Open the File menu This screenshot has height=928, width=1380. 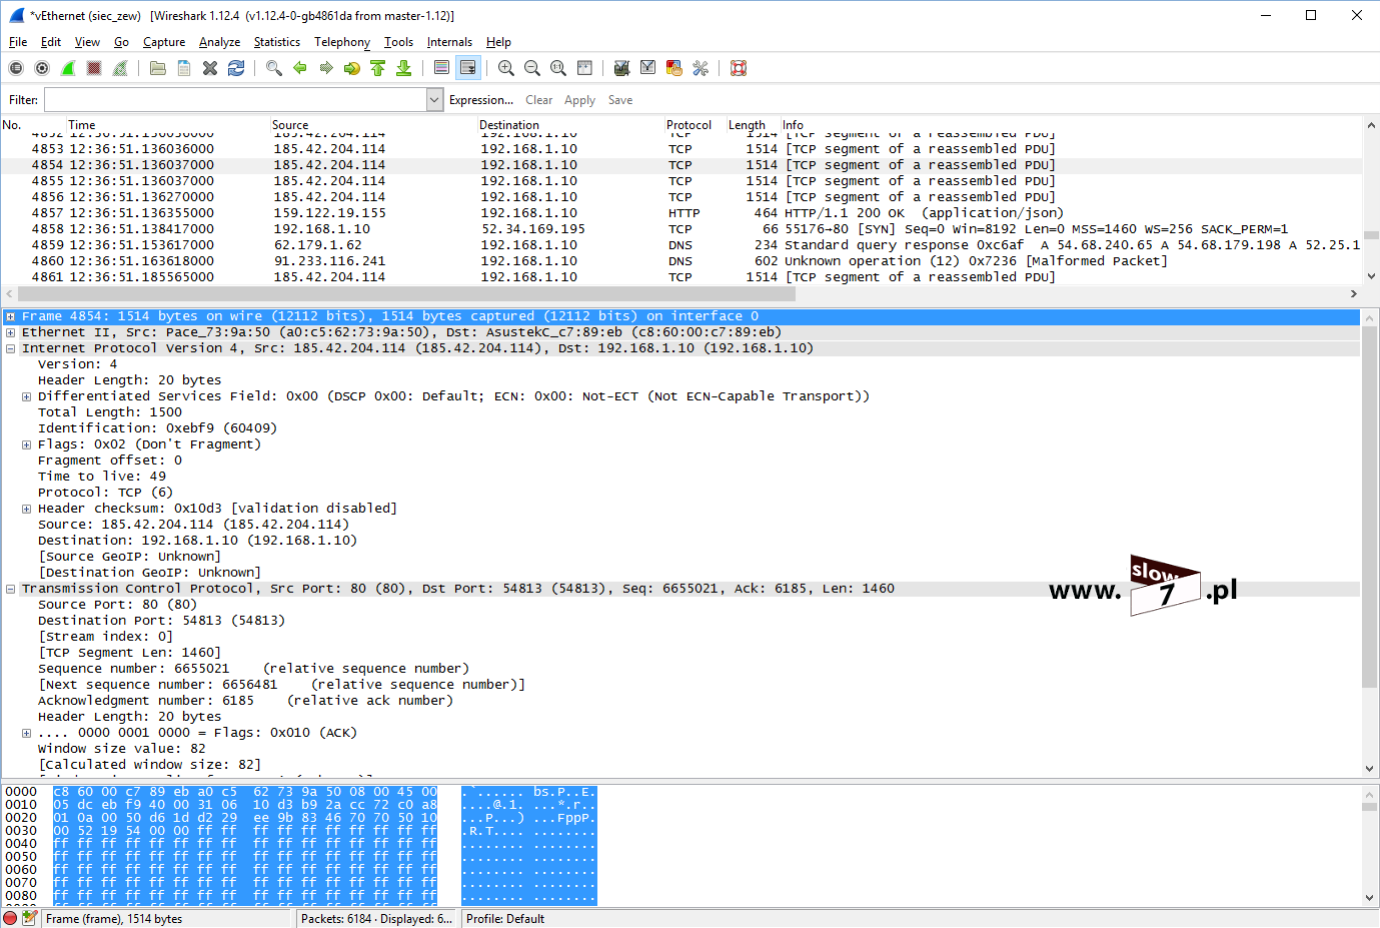click(18, 42)
